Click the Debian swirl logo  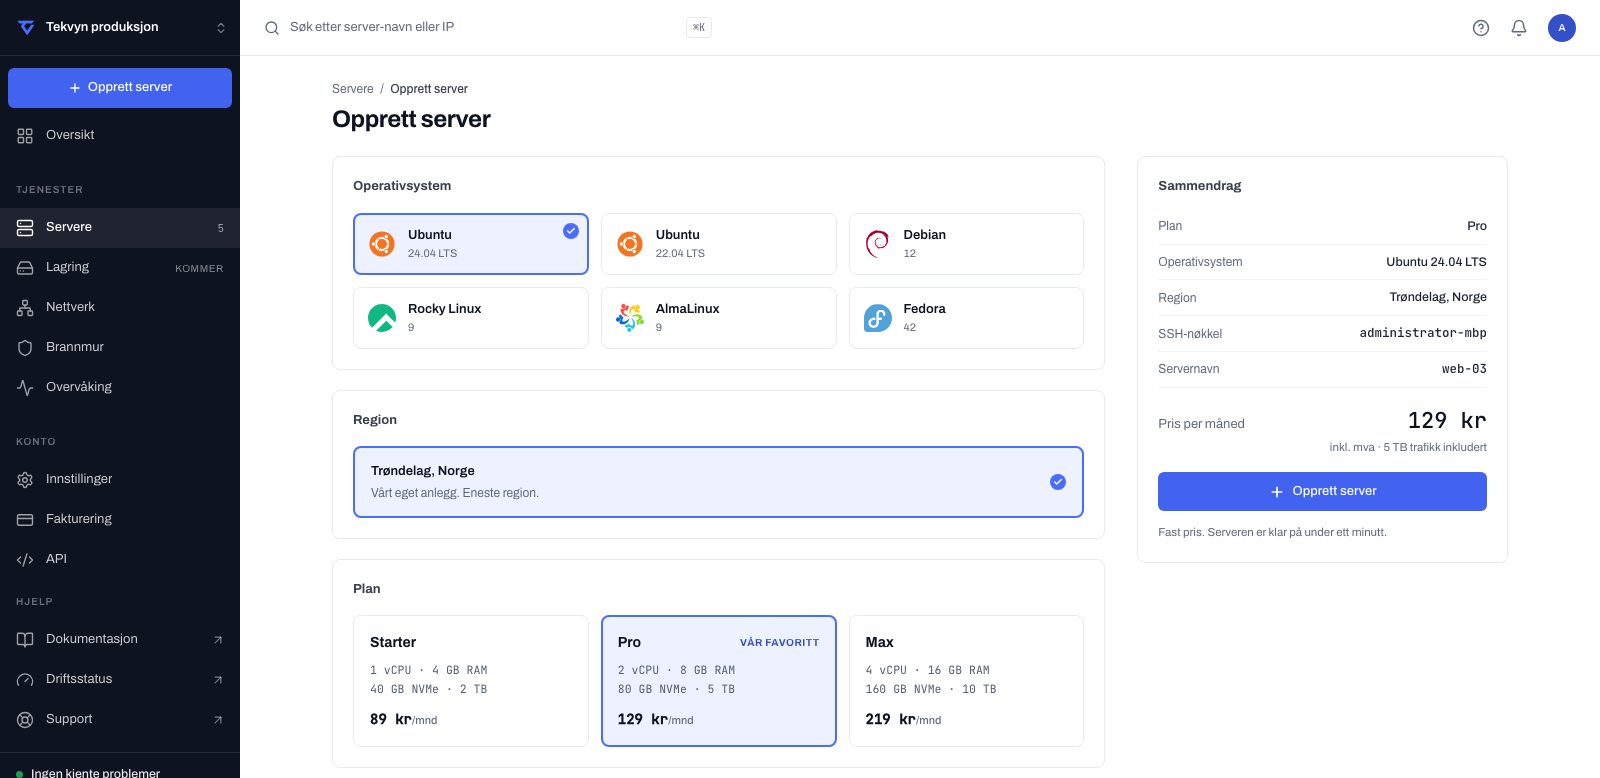coord(877,244)
